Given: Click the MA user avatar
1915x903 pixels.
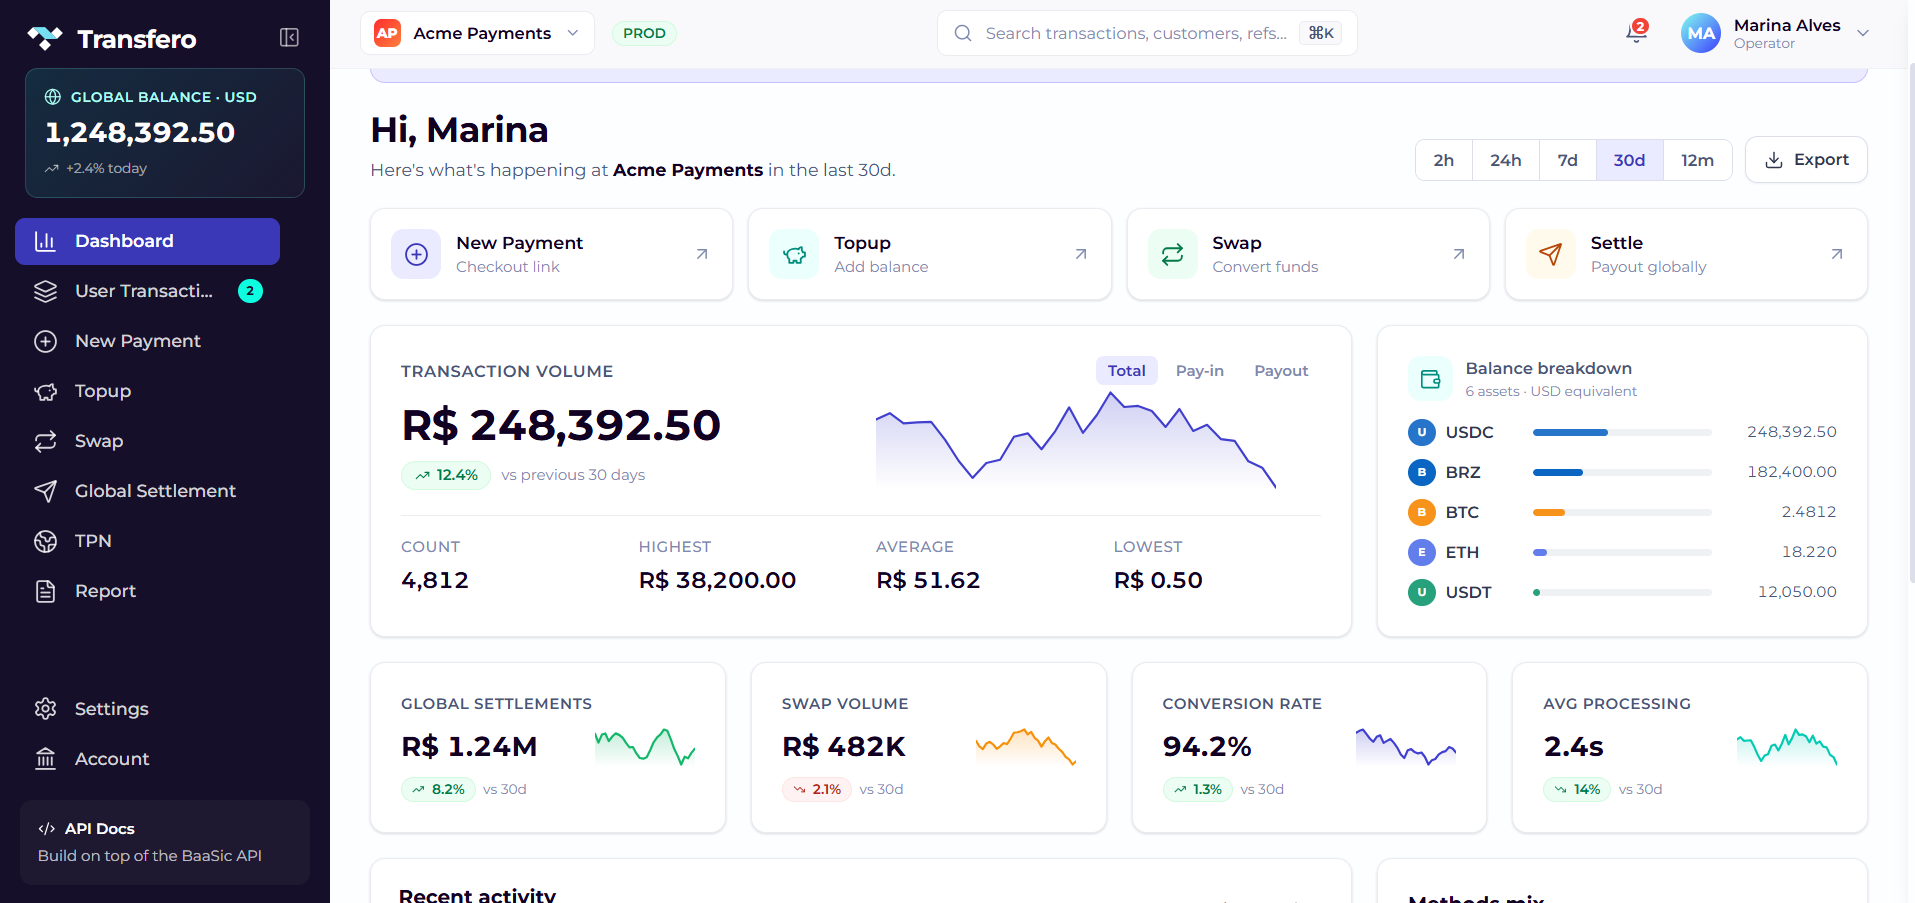Looking at the screenshot, I should pos(1701,33).
